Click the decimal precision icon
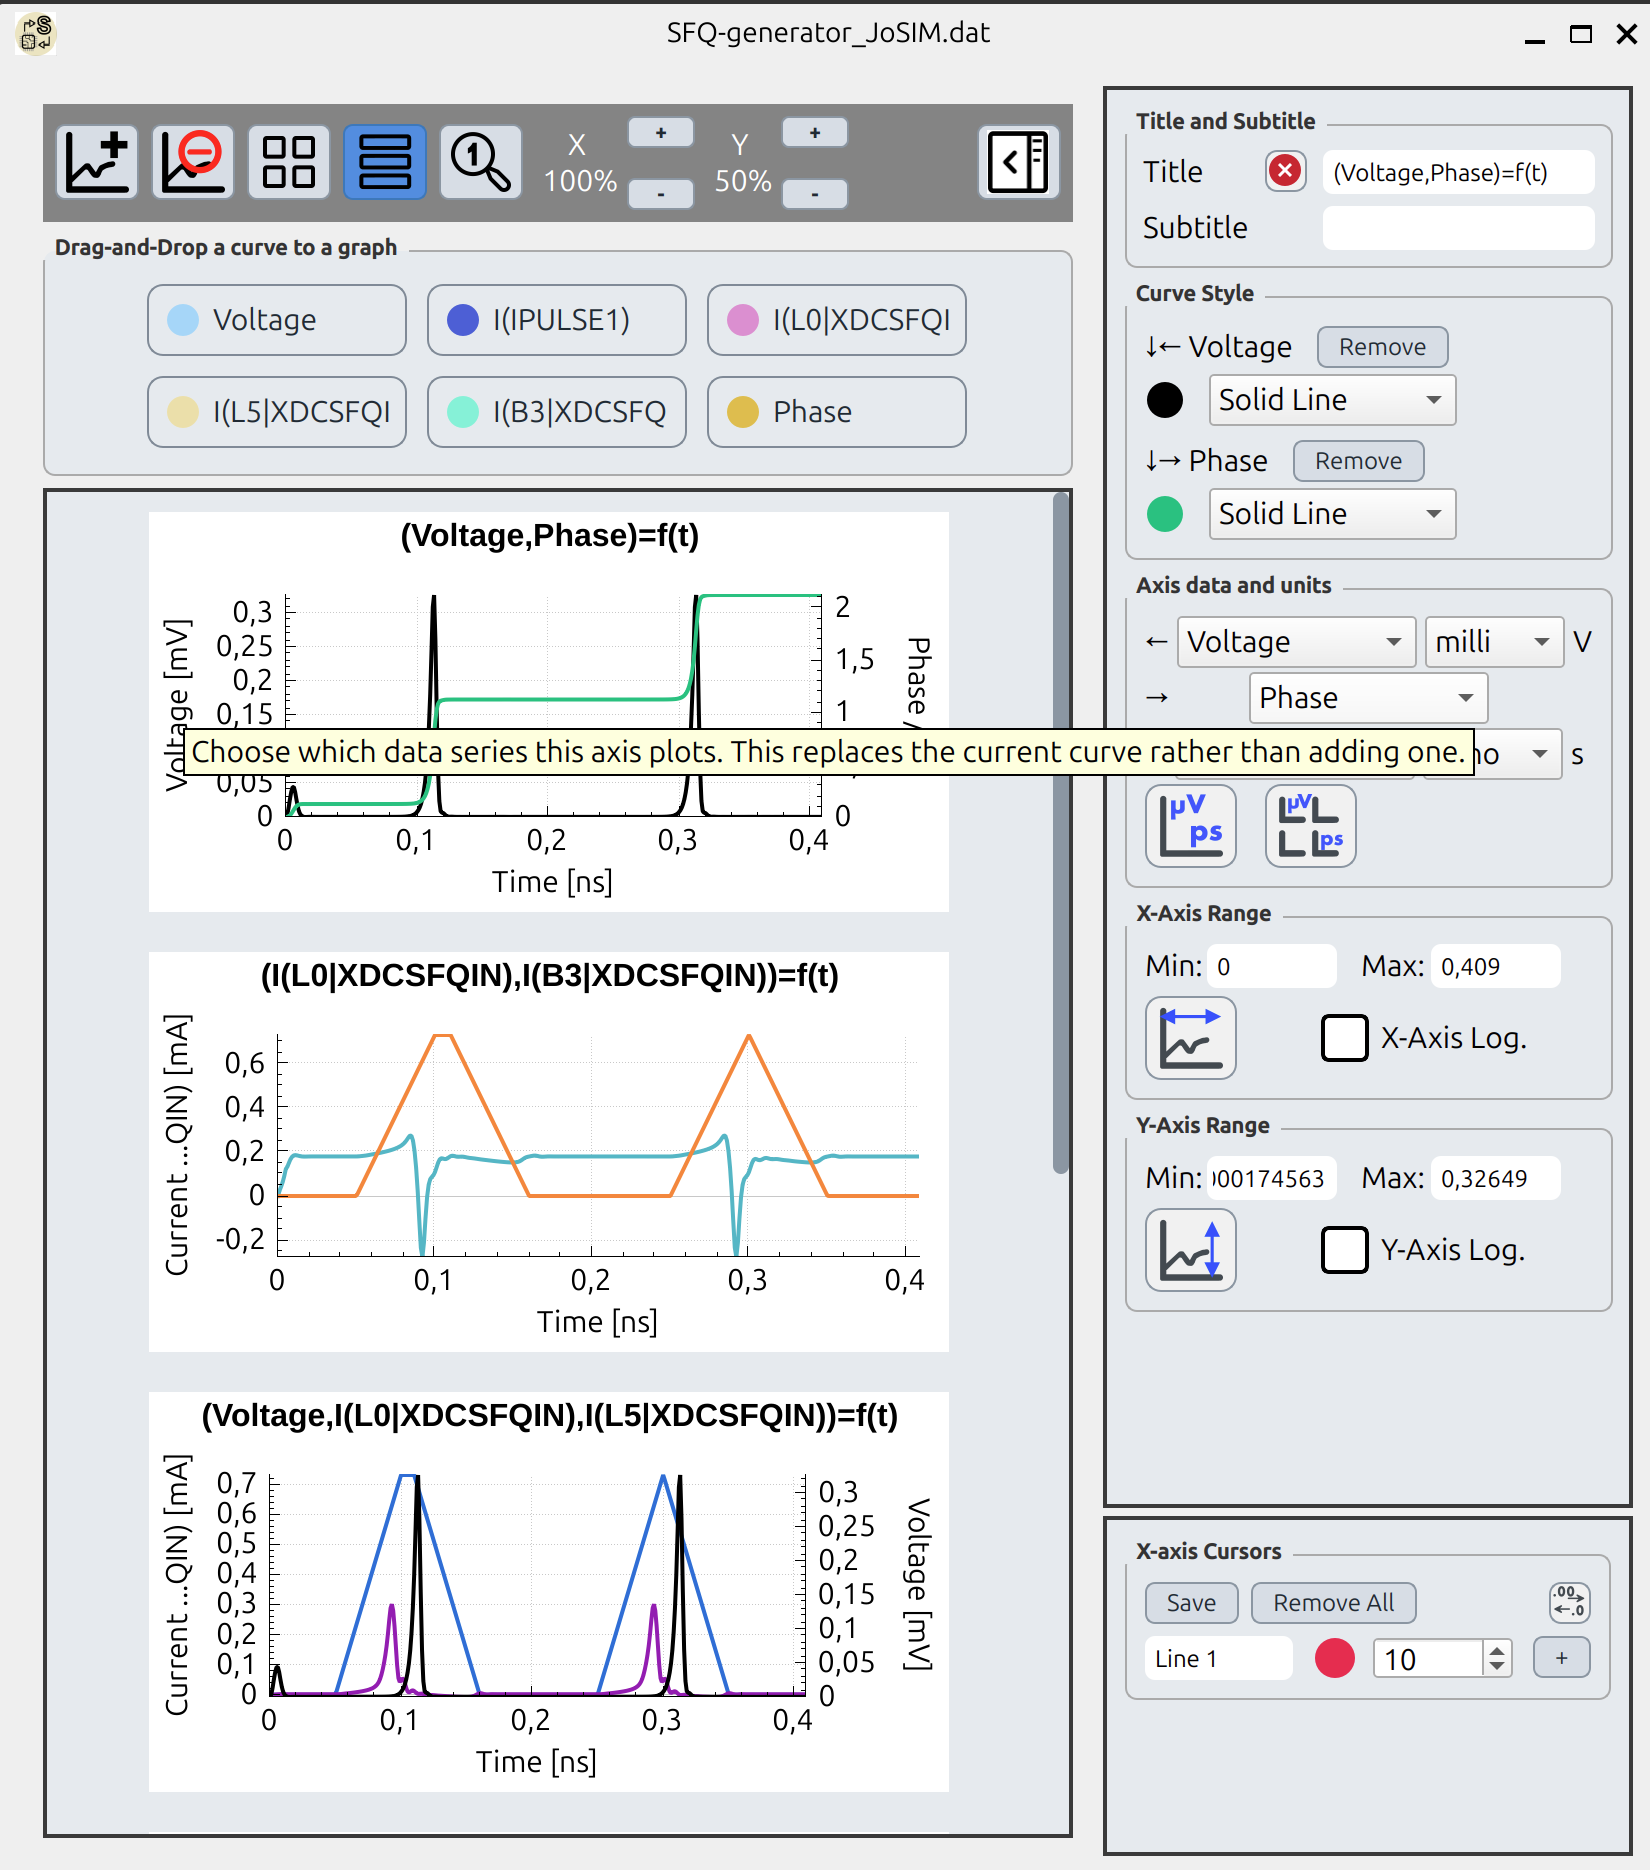Viewport: 1650px width, 1870px height. [x=1569, y=1603]
